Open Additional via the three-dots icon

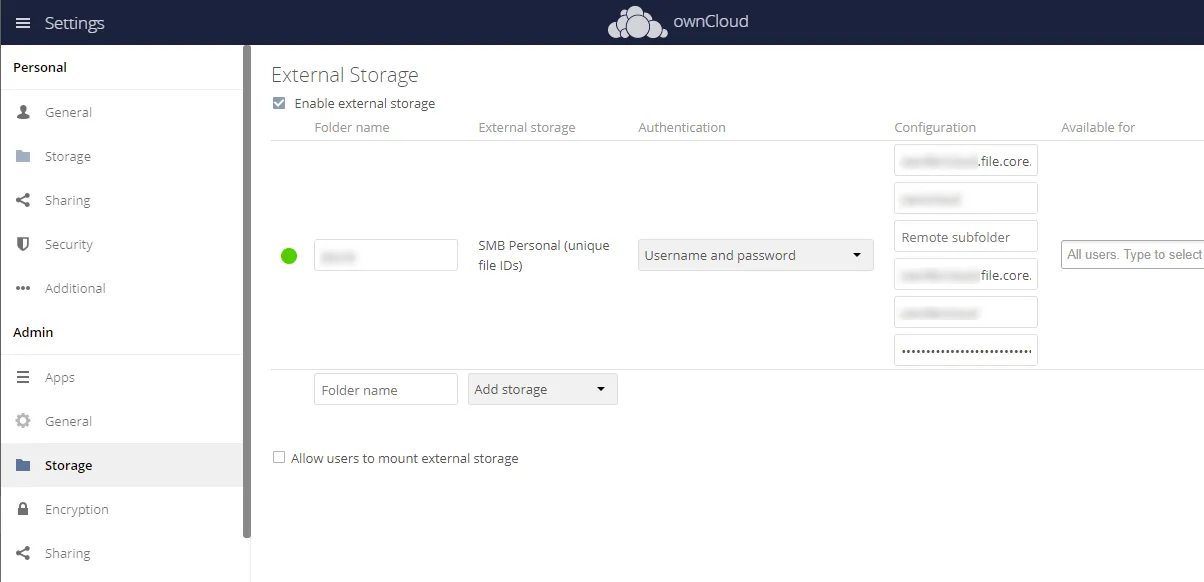[24, 288]
